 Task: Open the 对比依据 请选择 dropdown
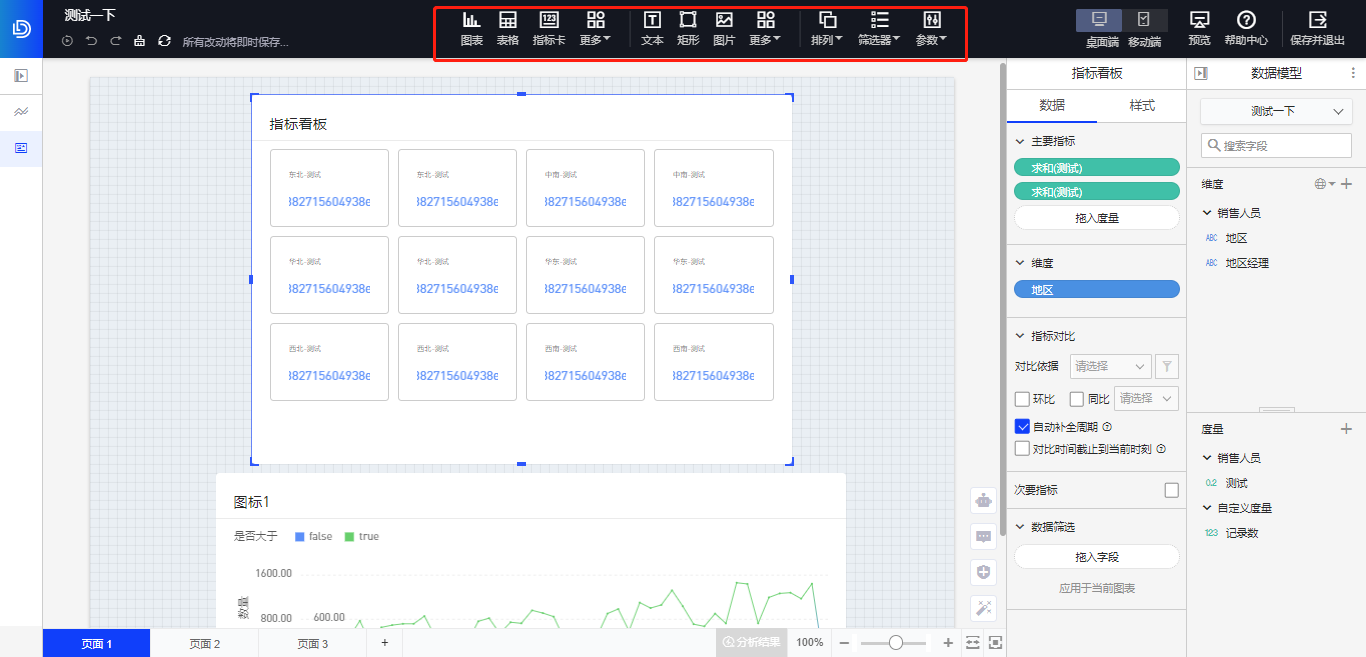[1110, 366]
